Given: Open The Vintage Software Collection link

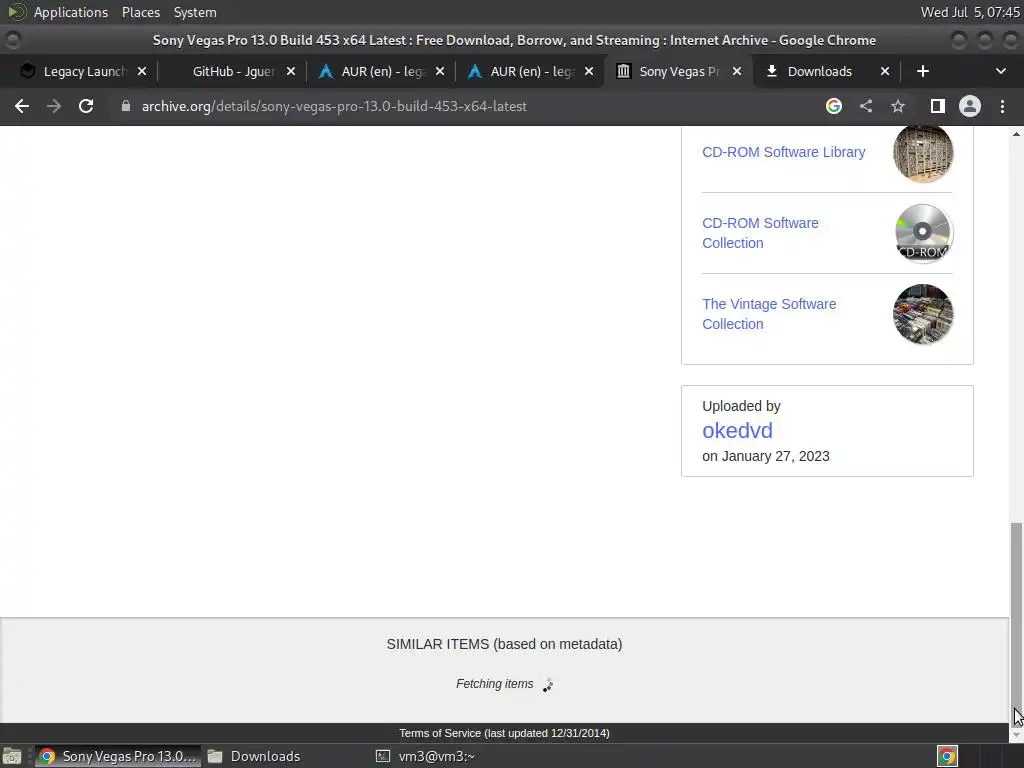Looking at the screenshot, I should (x=769, y=313).
